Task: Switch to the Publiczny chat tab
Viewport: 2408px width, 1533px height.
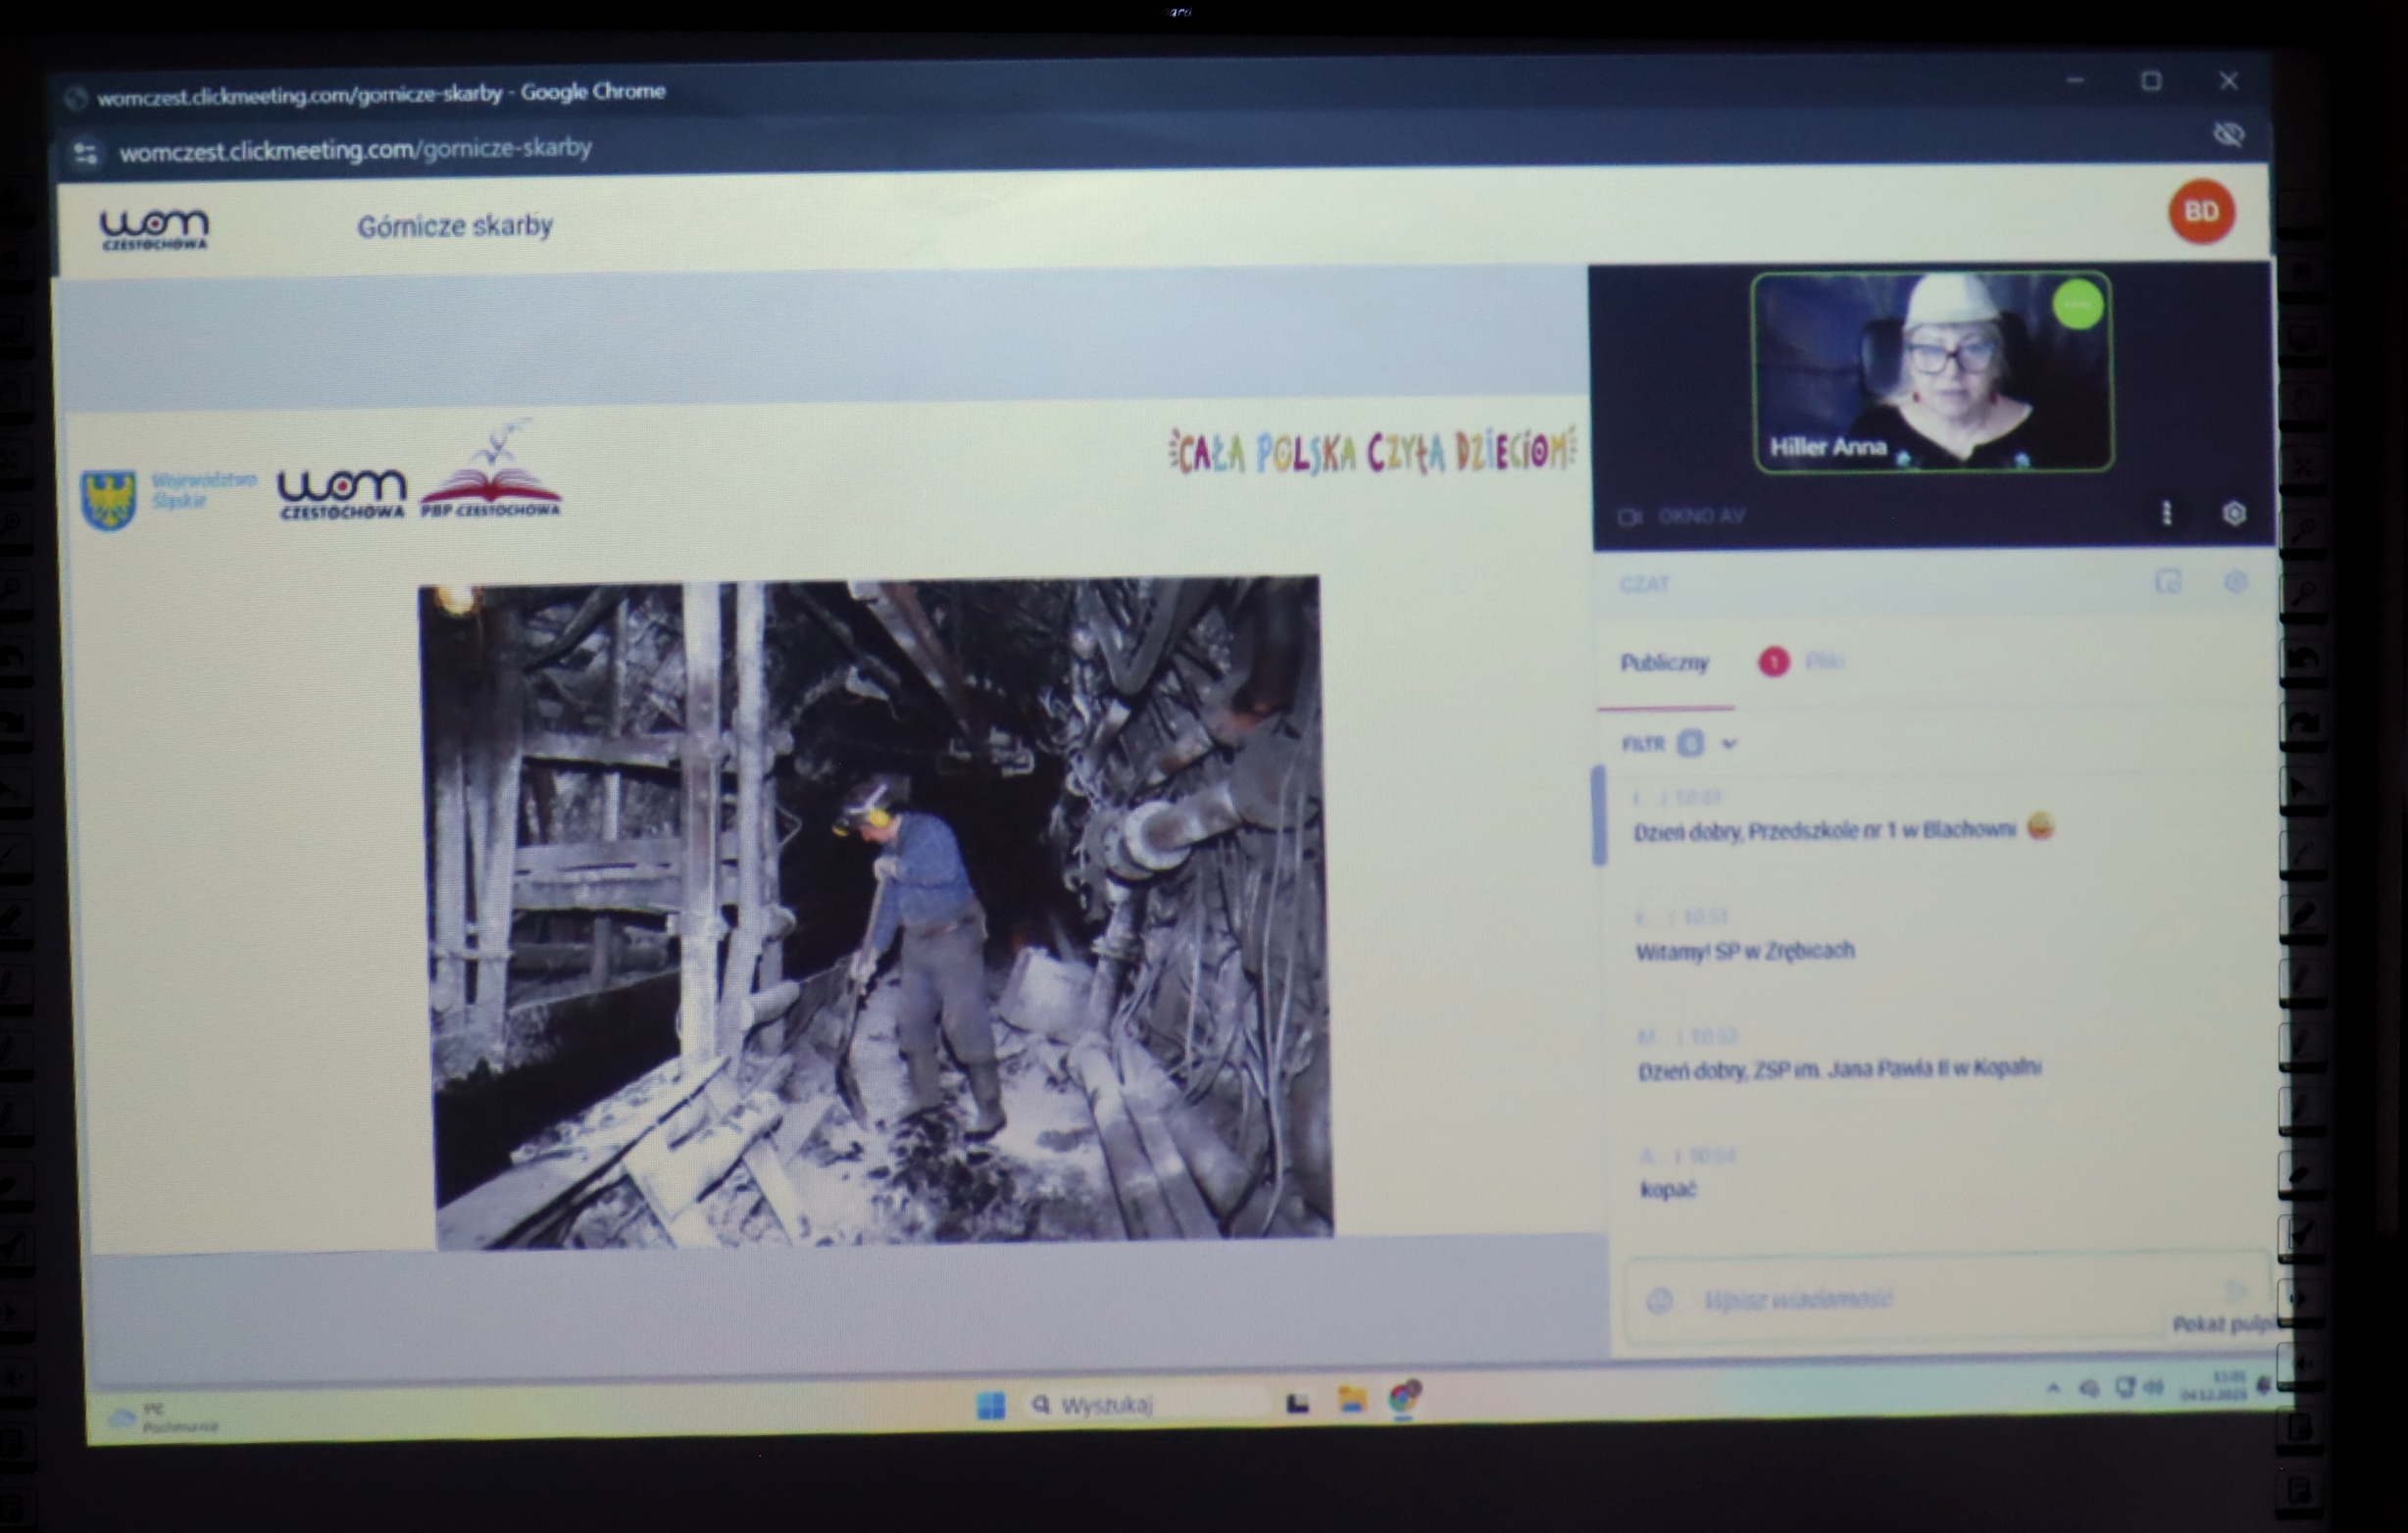Action: click(1664, 663)
